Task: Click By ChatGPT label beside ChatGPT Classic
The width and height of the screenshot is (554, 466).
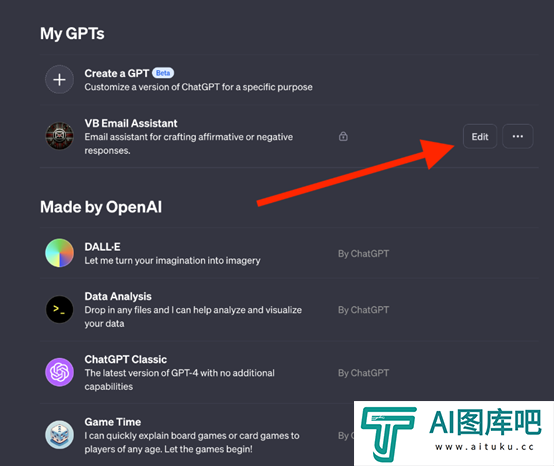Action: pyautogui.click(x=363, y=373)
